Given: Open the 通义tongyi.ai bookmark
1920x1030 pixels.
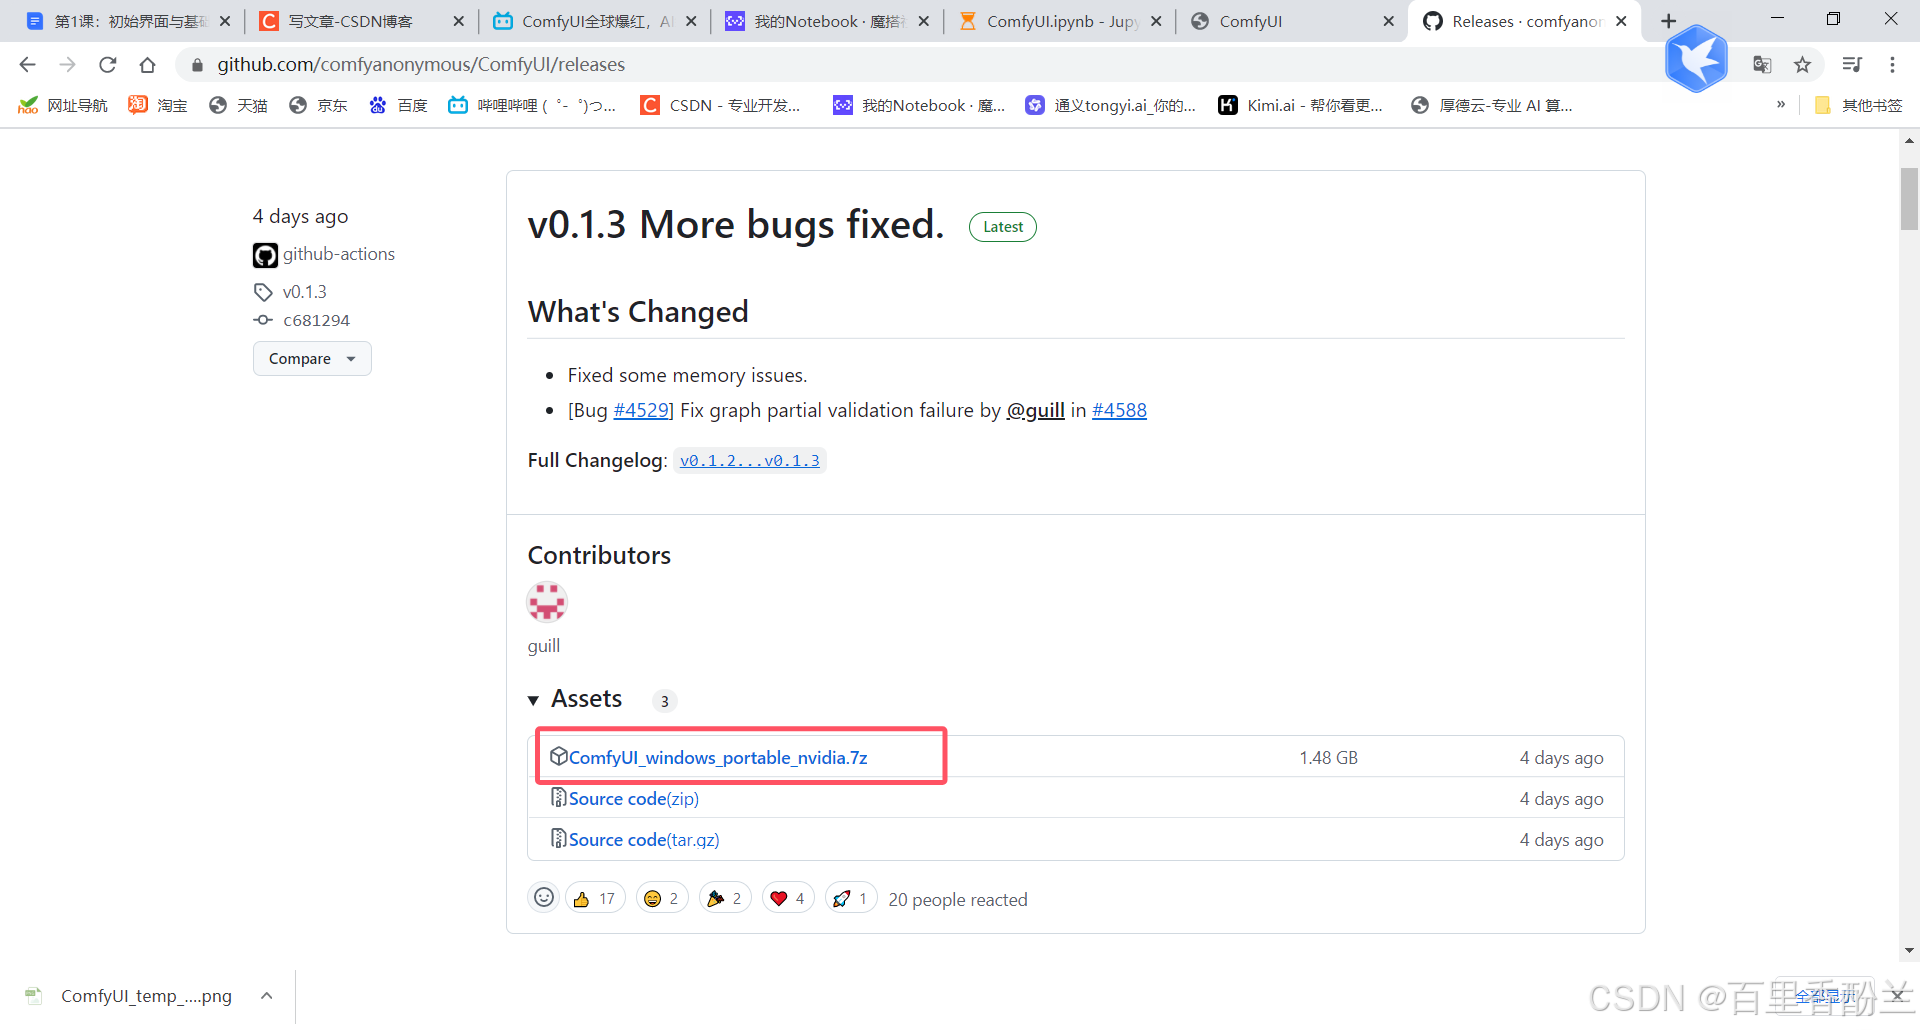Looking at the screenshot, I should (1111, 105).
